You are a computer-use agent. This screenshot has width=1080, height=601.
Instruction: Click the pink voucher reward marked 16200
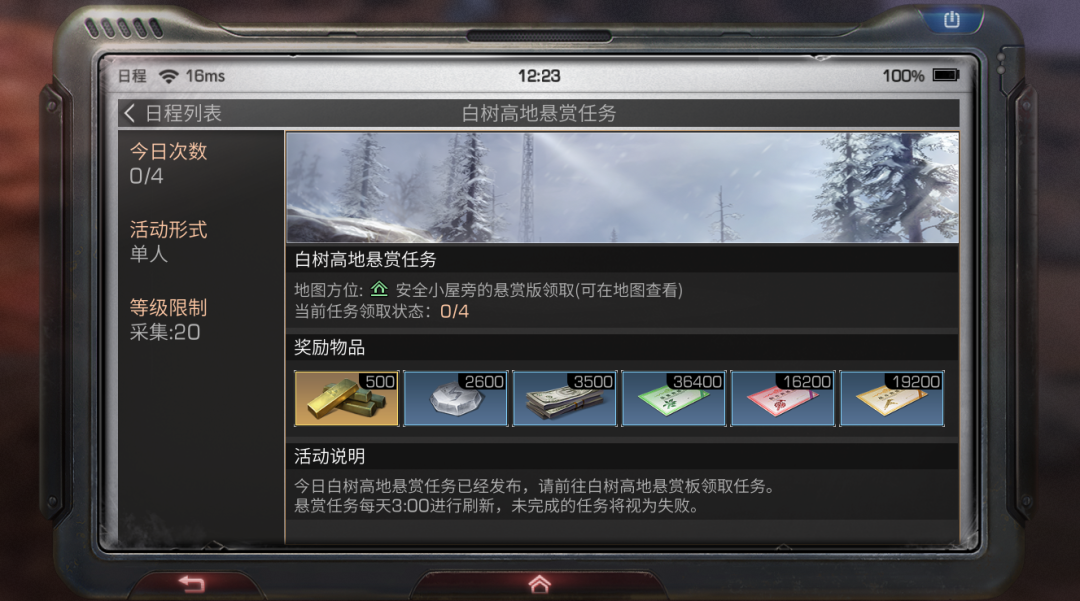[x=782, y=398]
